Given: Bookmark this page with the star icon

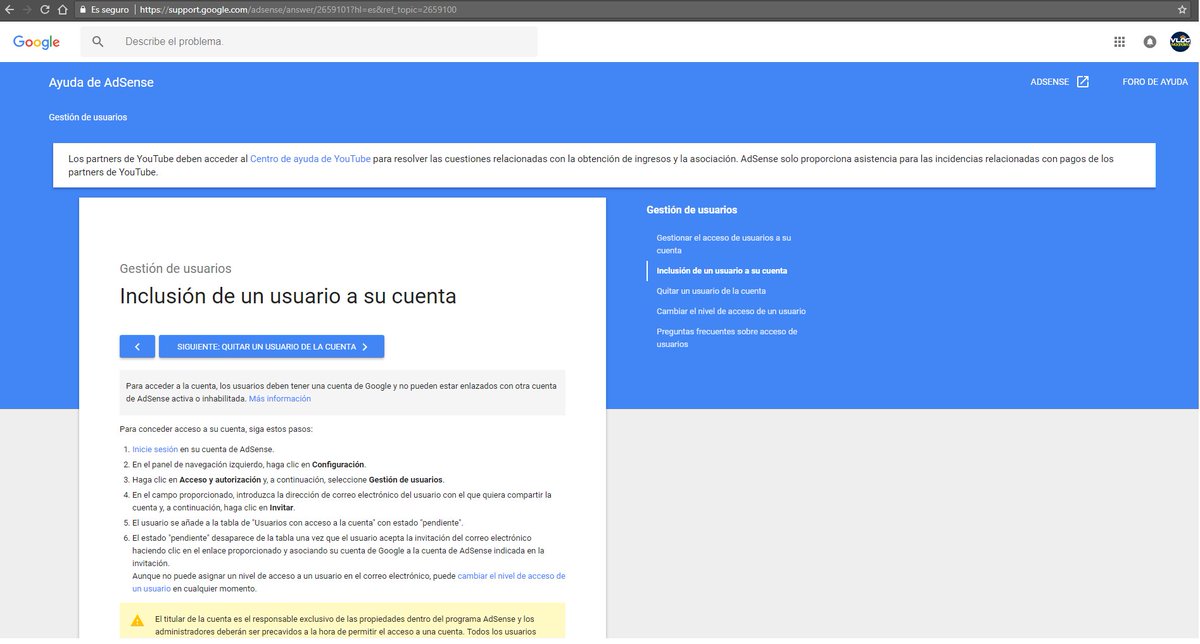Looking at the screenshot, I should [1183, 9].
